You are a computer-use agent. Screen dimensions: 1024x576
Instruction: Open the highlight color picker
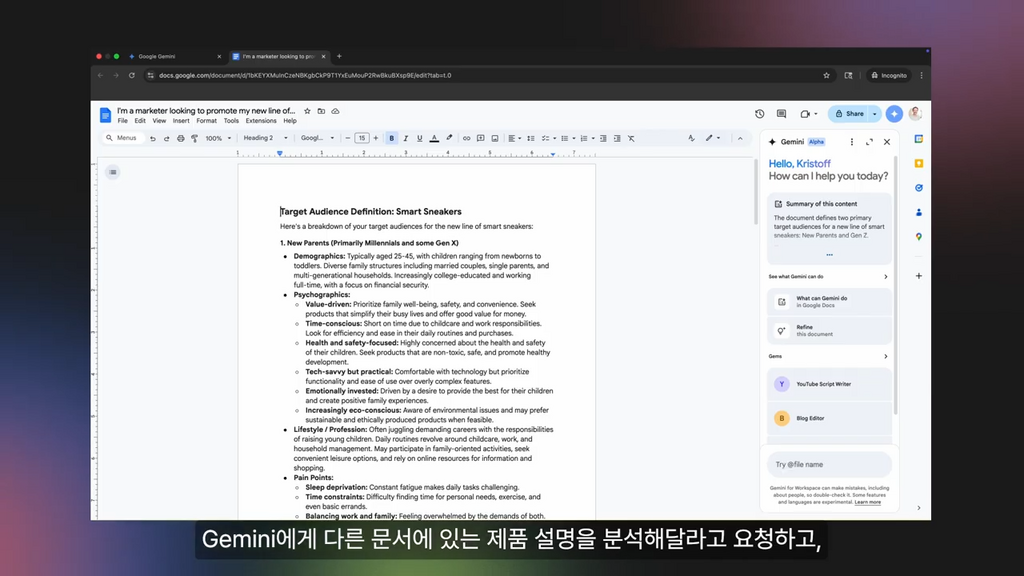tap(449, 138)
